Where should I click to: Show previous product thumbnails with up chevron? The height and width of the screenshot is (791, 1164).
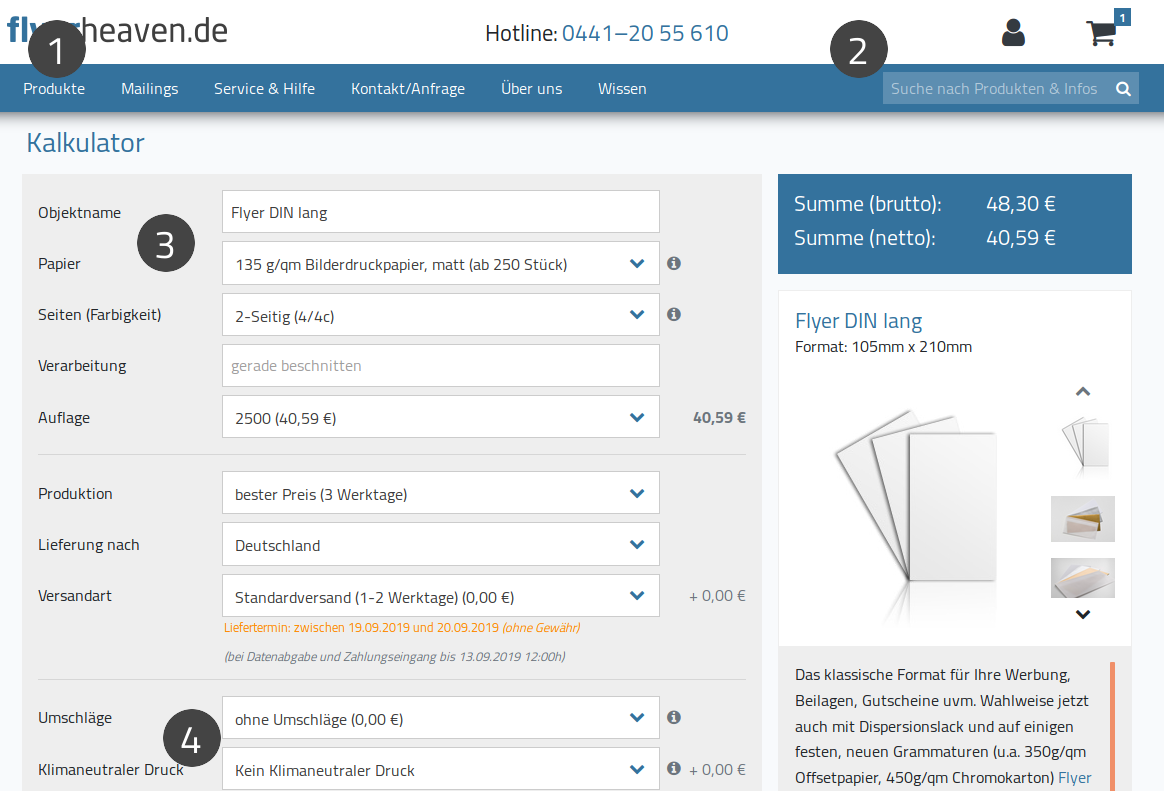tap(1083, 392)
